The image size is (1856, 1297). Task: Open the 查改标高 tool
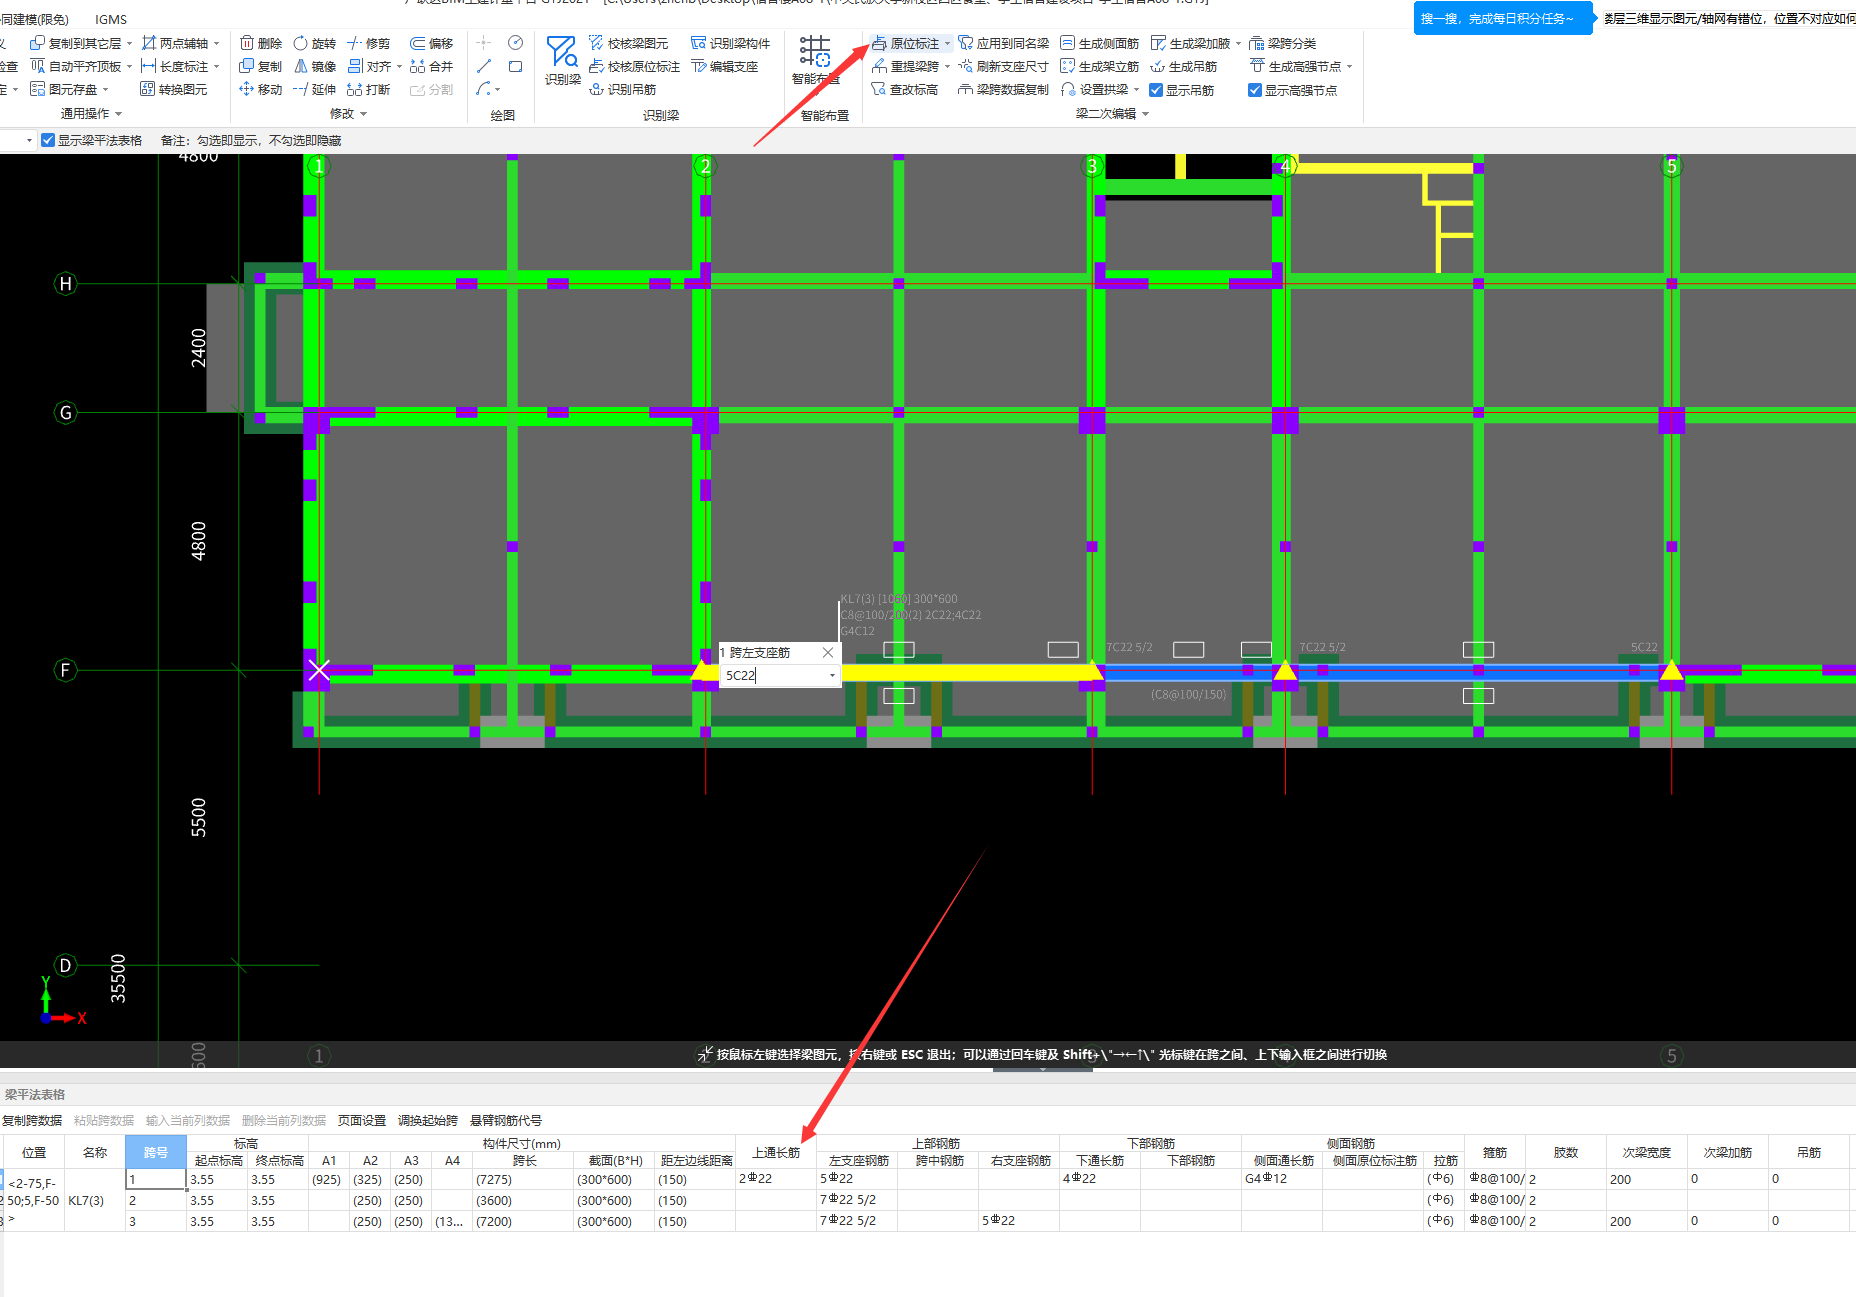904,89
